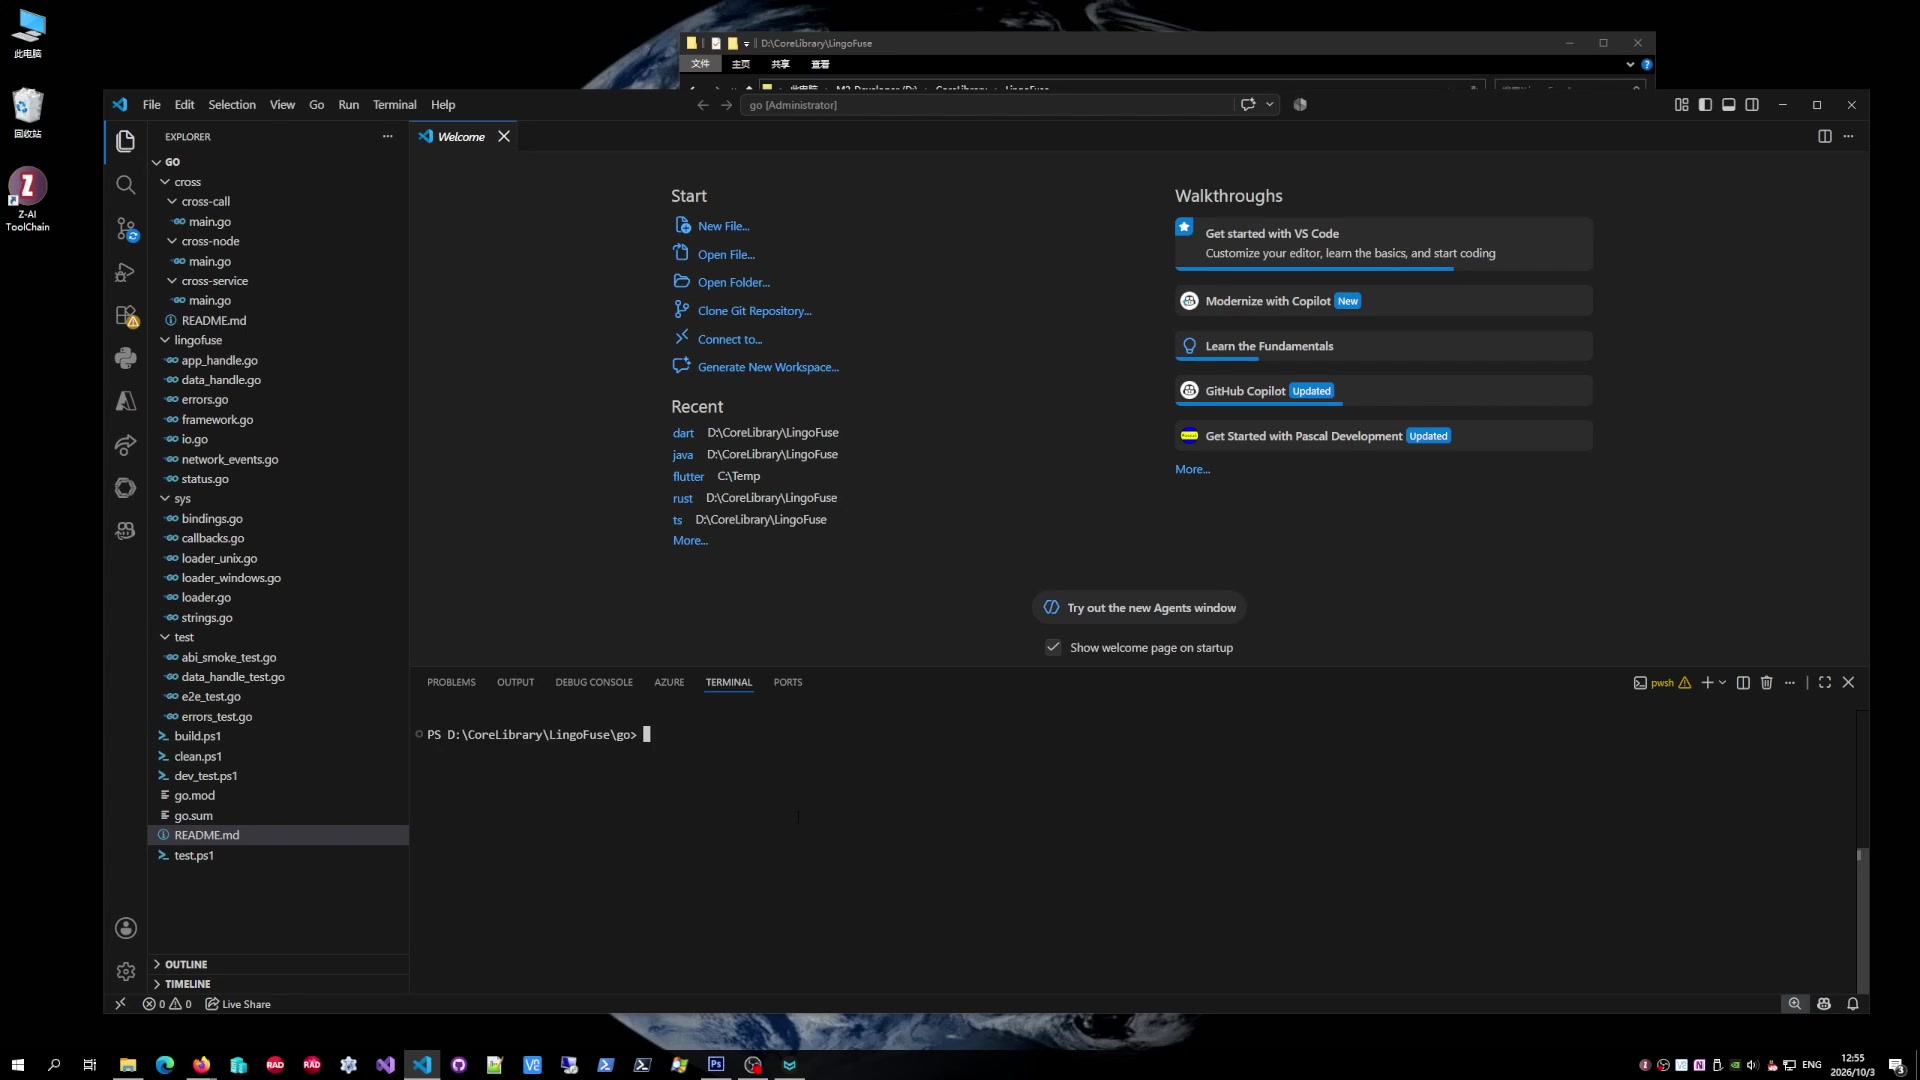Open the Python view in the activity bar
This screenshot has width=1920, height=1080.
click(x=125, y=358)
